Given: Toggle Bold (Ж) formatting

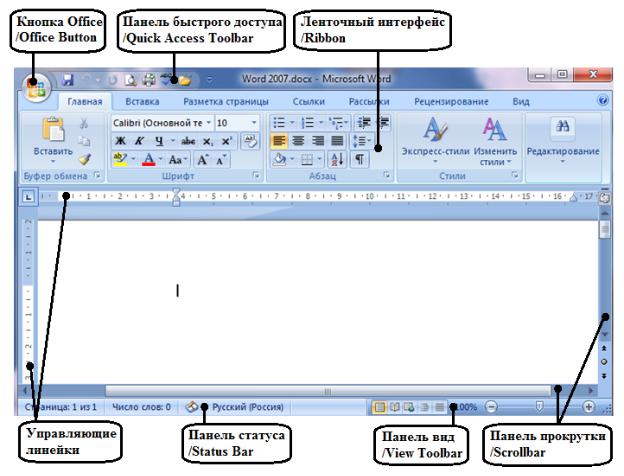Looking at the screenshot, I should tap(120, 141).
